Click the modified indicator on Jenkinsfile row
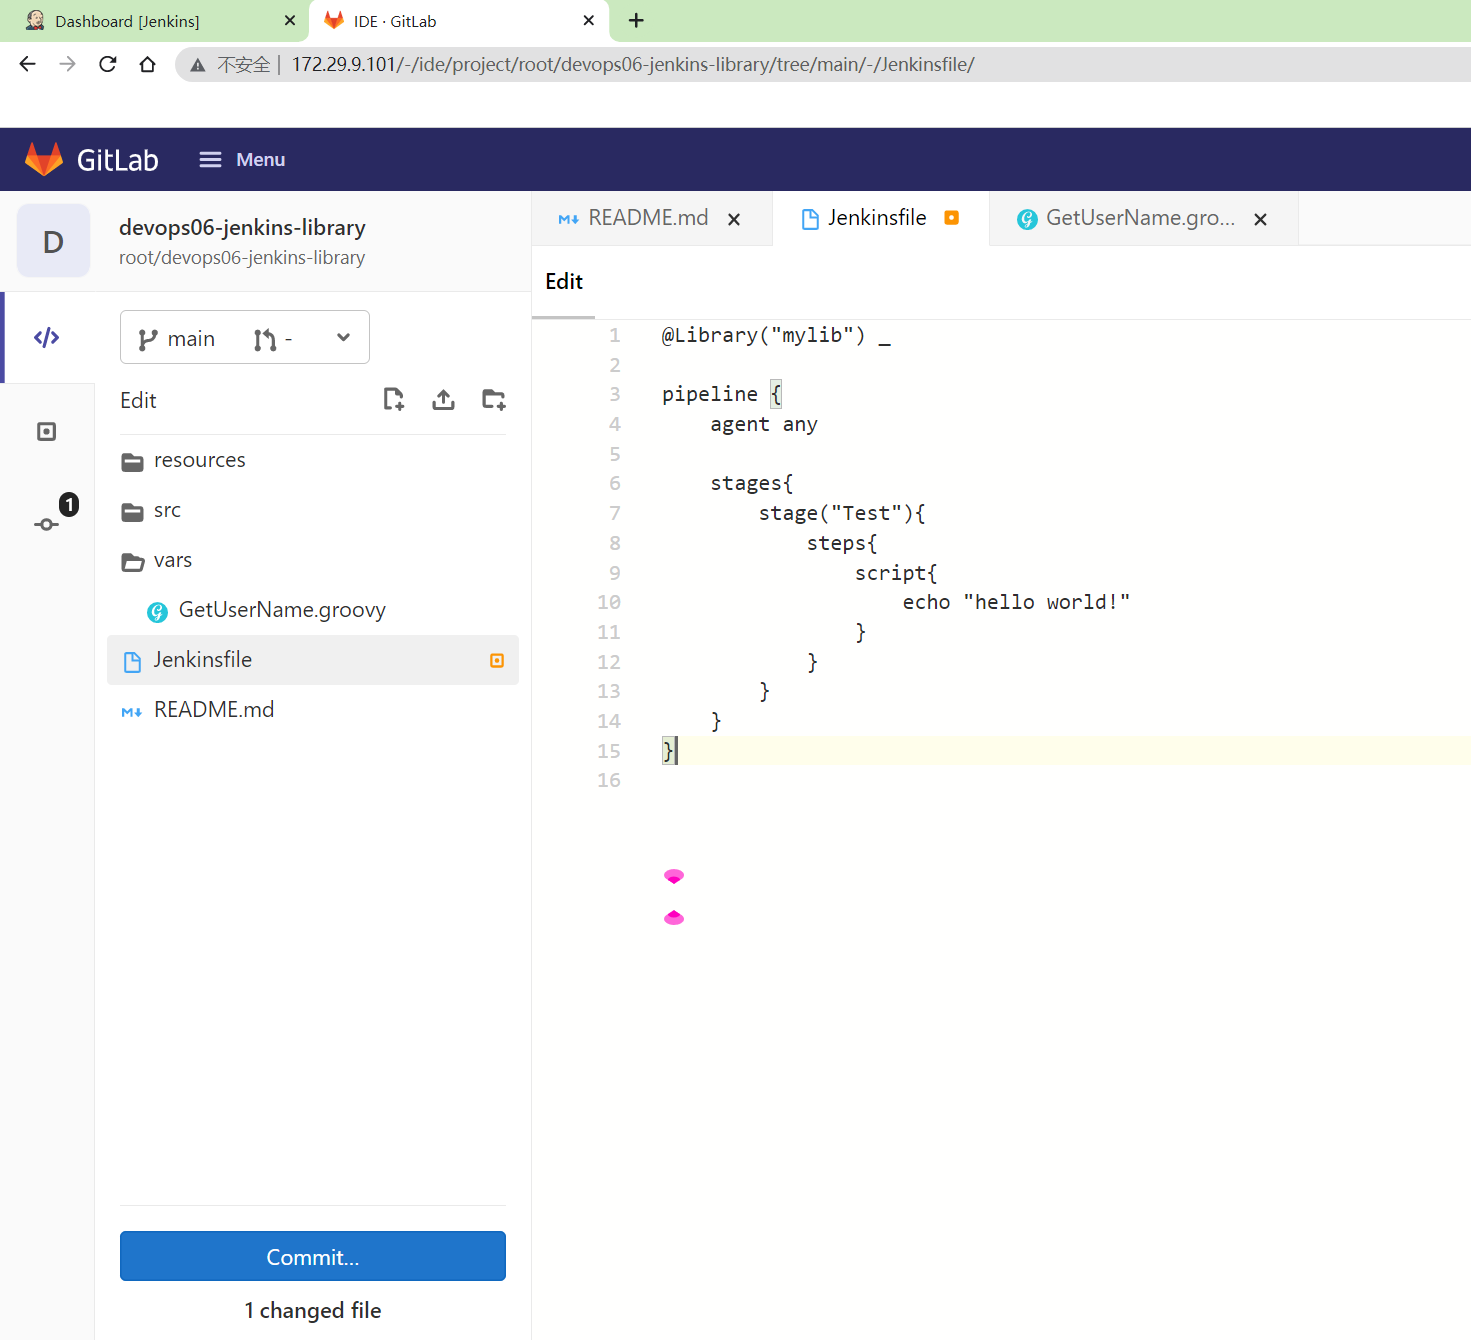The image size is (1471, 1340). click(497, 661)
